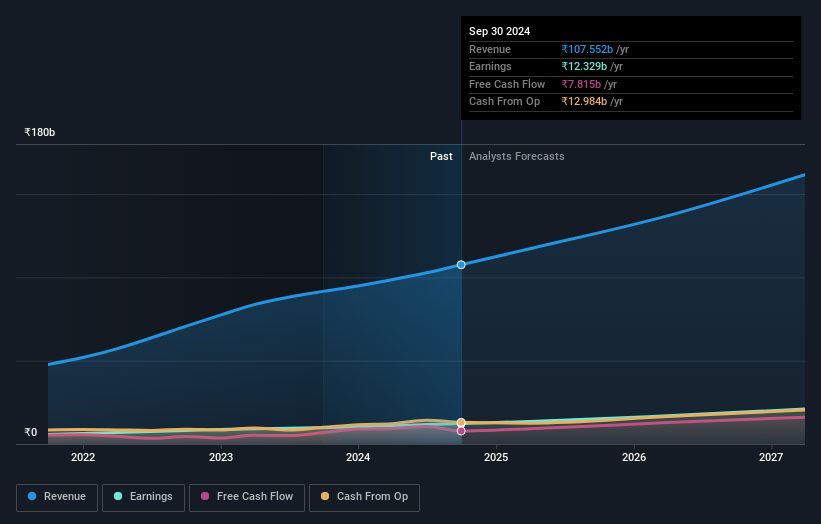Viewport: 821px width, 524px height.
Task: Click the ₹180b y-axis label
Action: (40, 132)
